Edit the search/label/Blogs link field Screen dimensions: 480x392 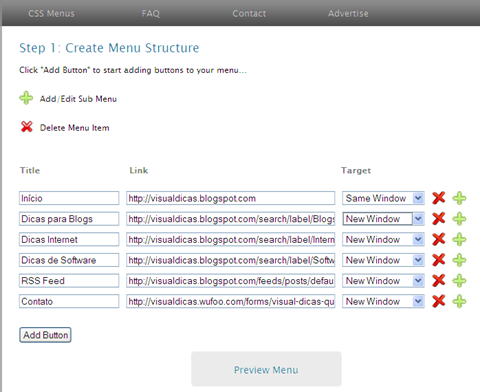tap(231, 219)
